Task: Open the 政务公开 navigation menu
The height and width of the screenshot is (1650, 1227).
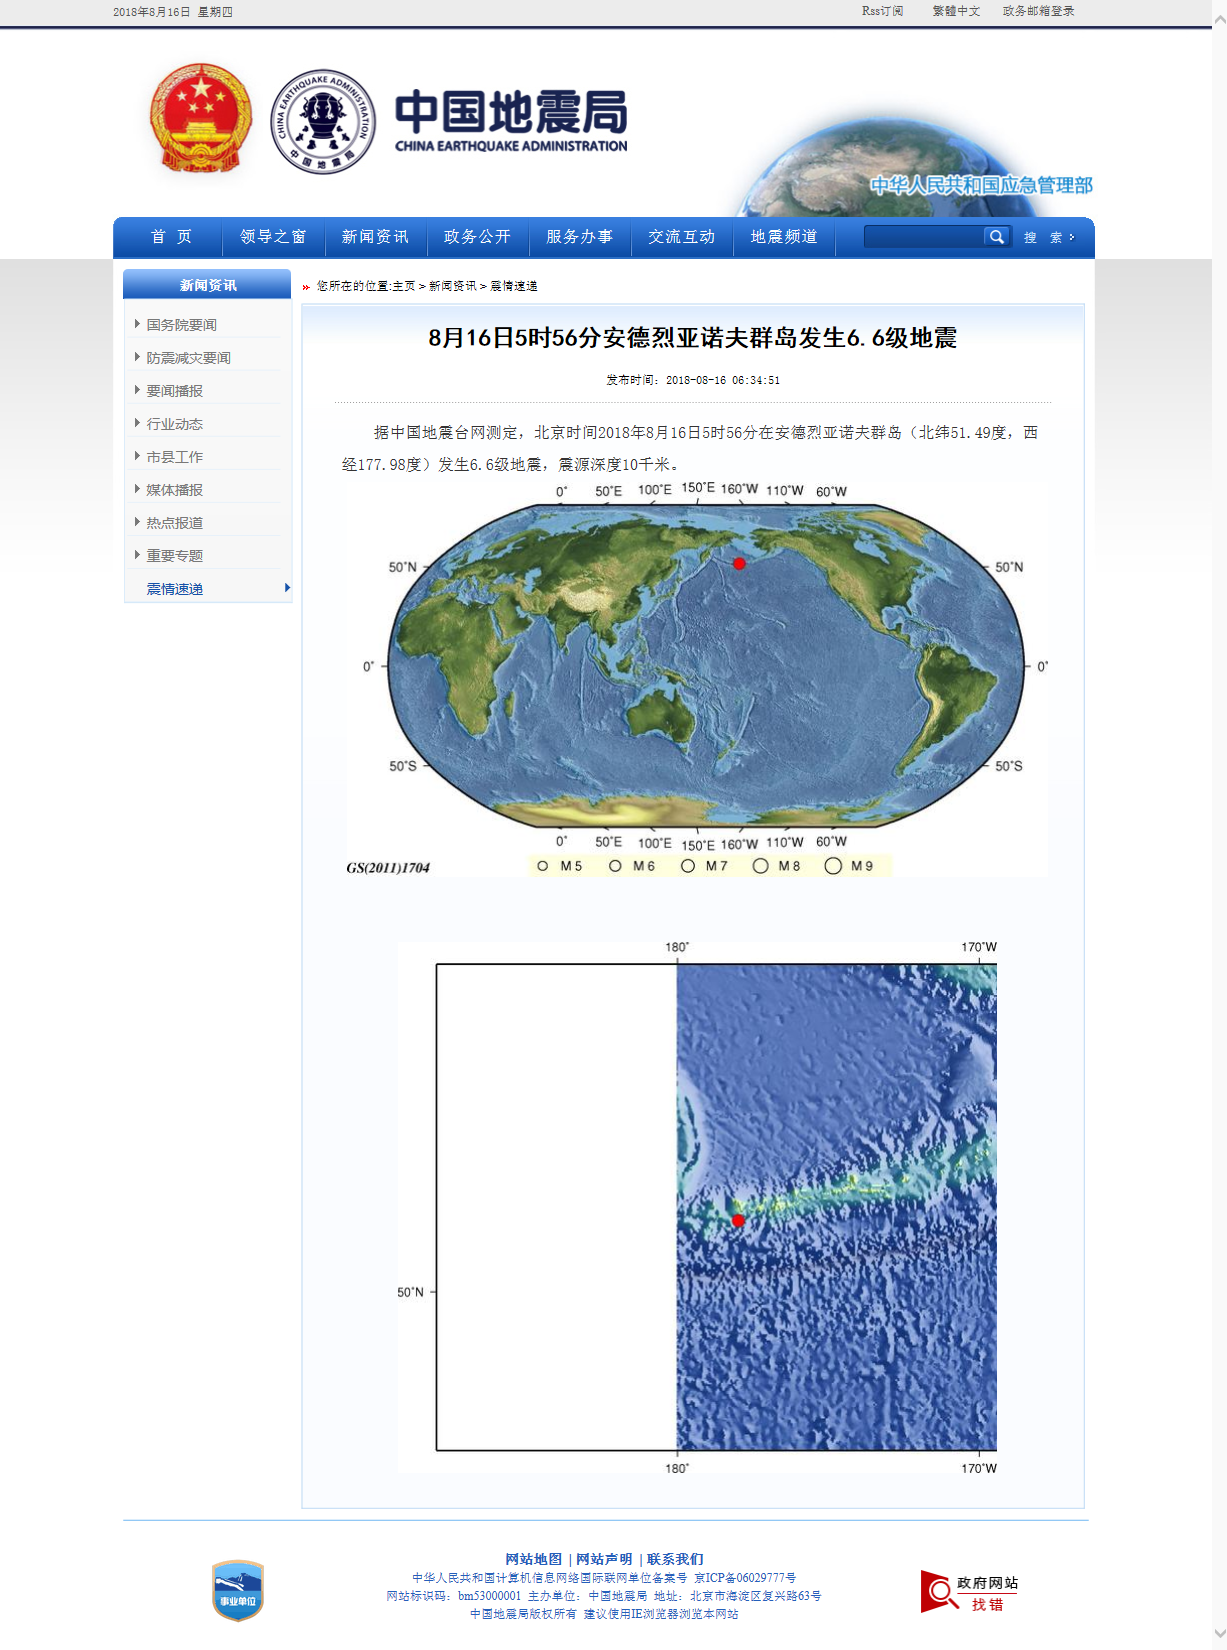Action: tap(477, 237)
